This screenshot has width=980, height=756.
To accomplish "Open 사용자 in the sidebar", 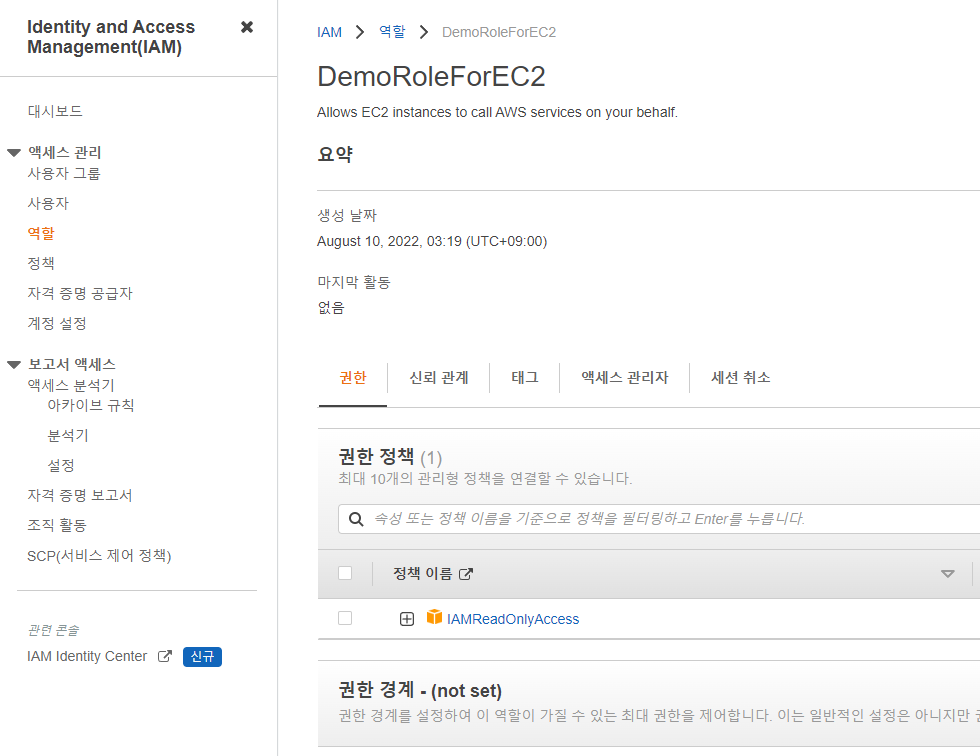I will click(x=48, y=204).
